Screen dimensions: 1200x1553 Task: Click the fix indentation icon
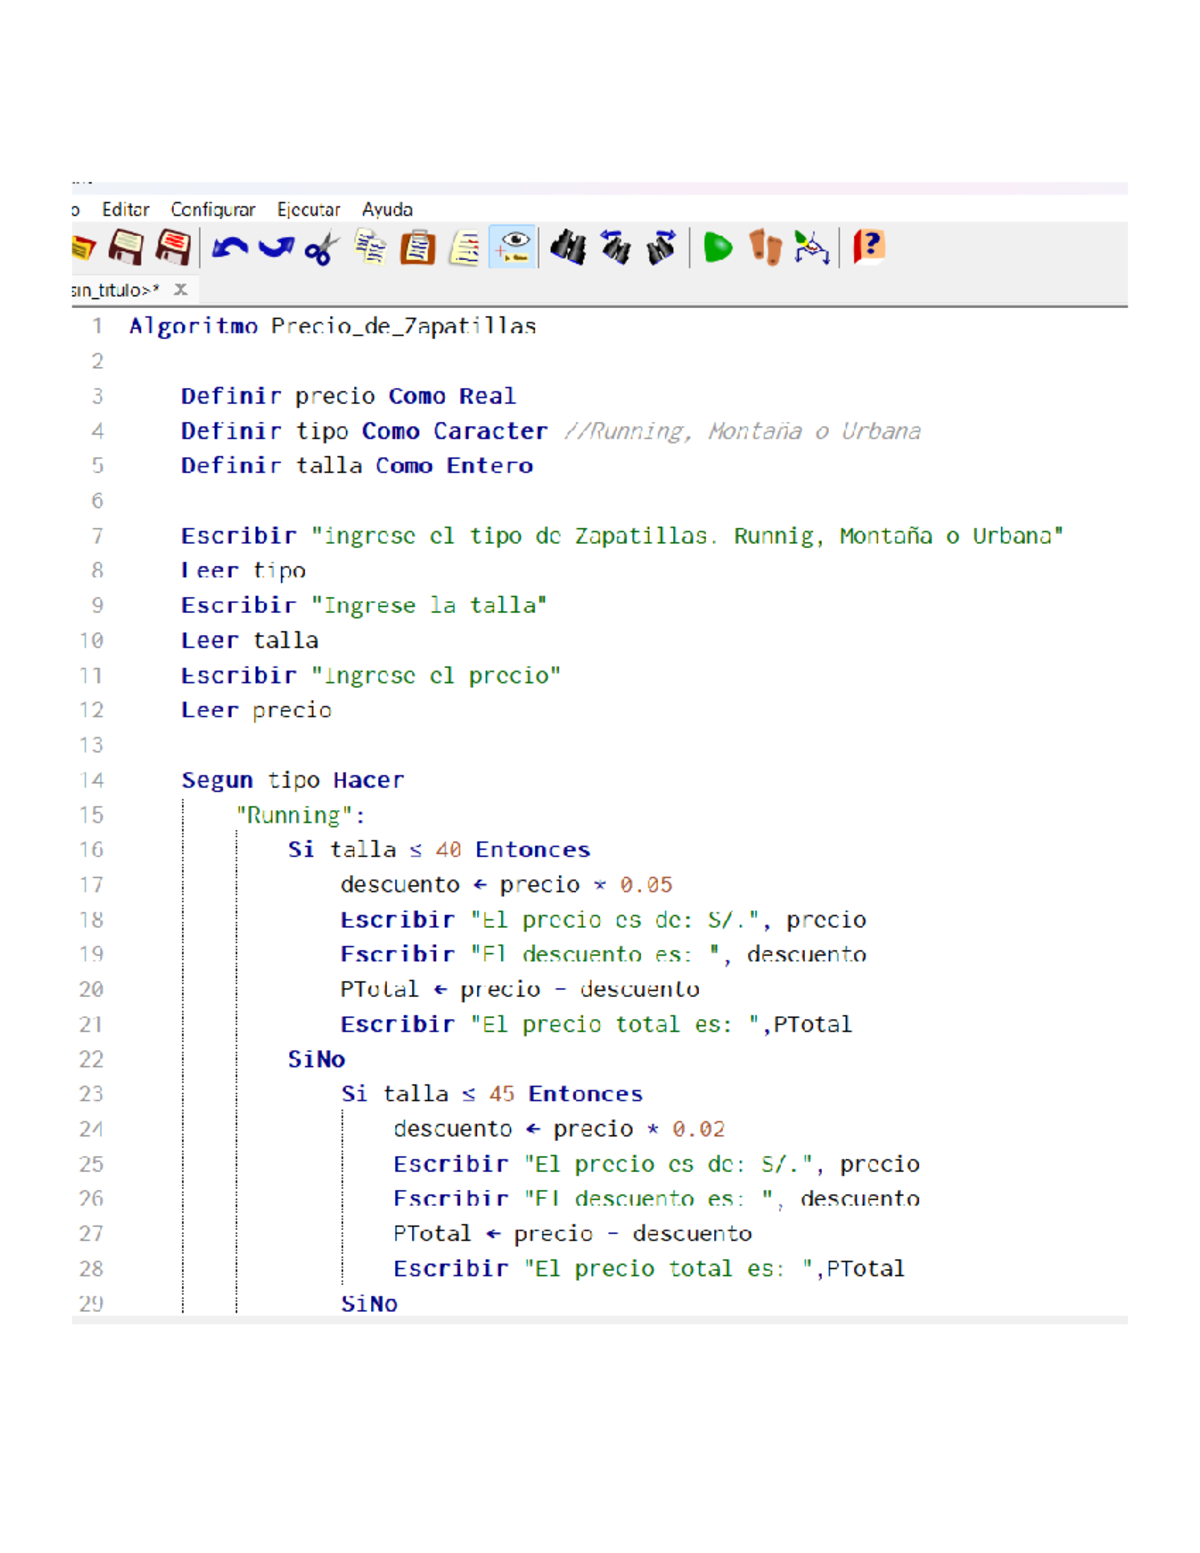pyautogui.click(x=465, y=247)
